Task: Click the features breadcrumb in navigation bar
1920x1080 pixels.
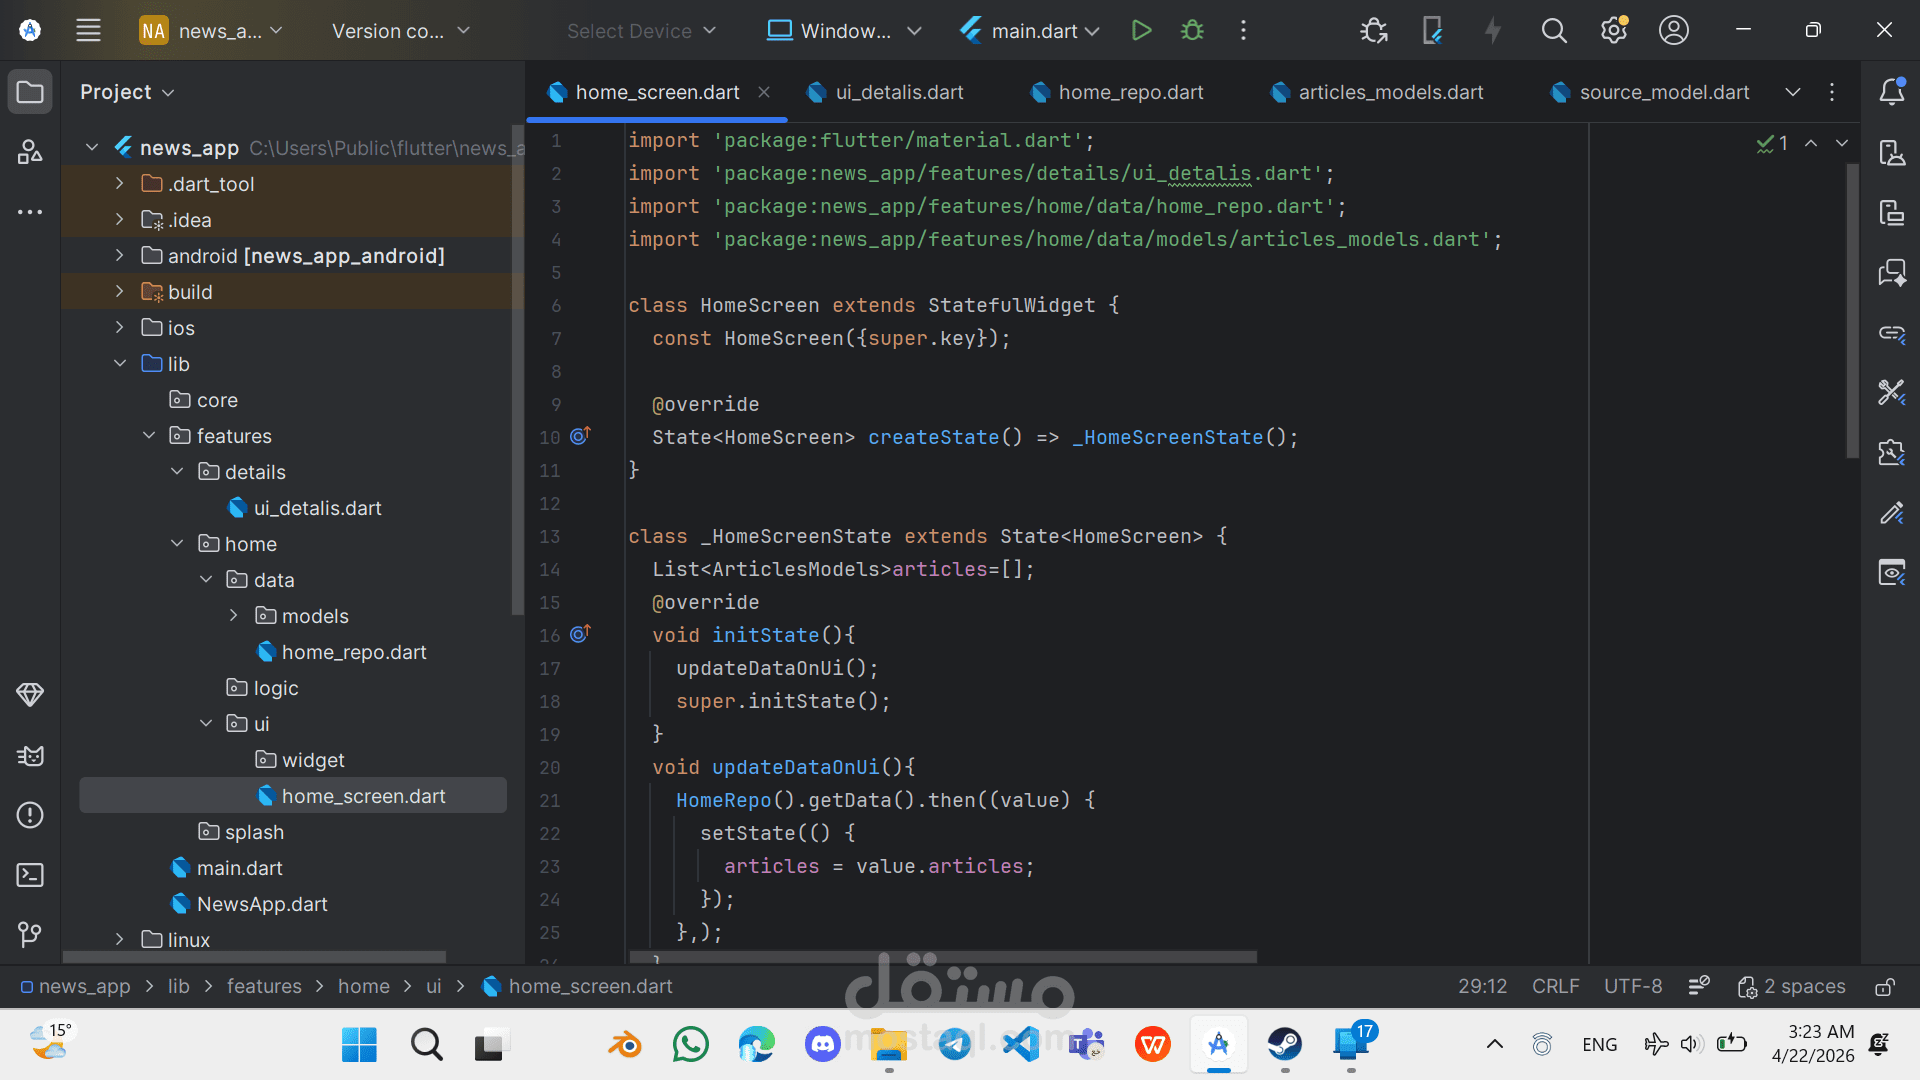Action: pos(264,986)
